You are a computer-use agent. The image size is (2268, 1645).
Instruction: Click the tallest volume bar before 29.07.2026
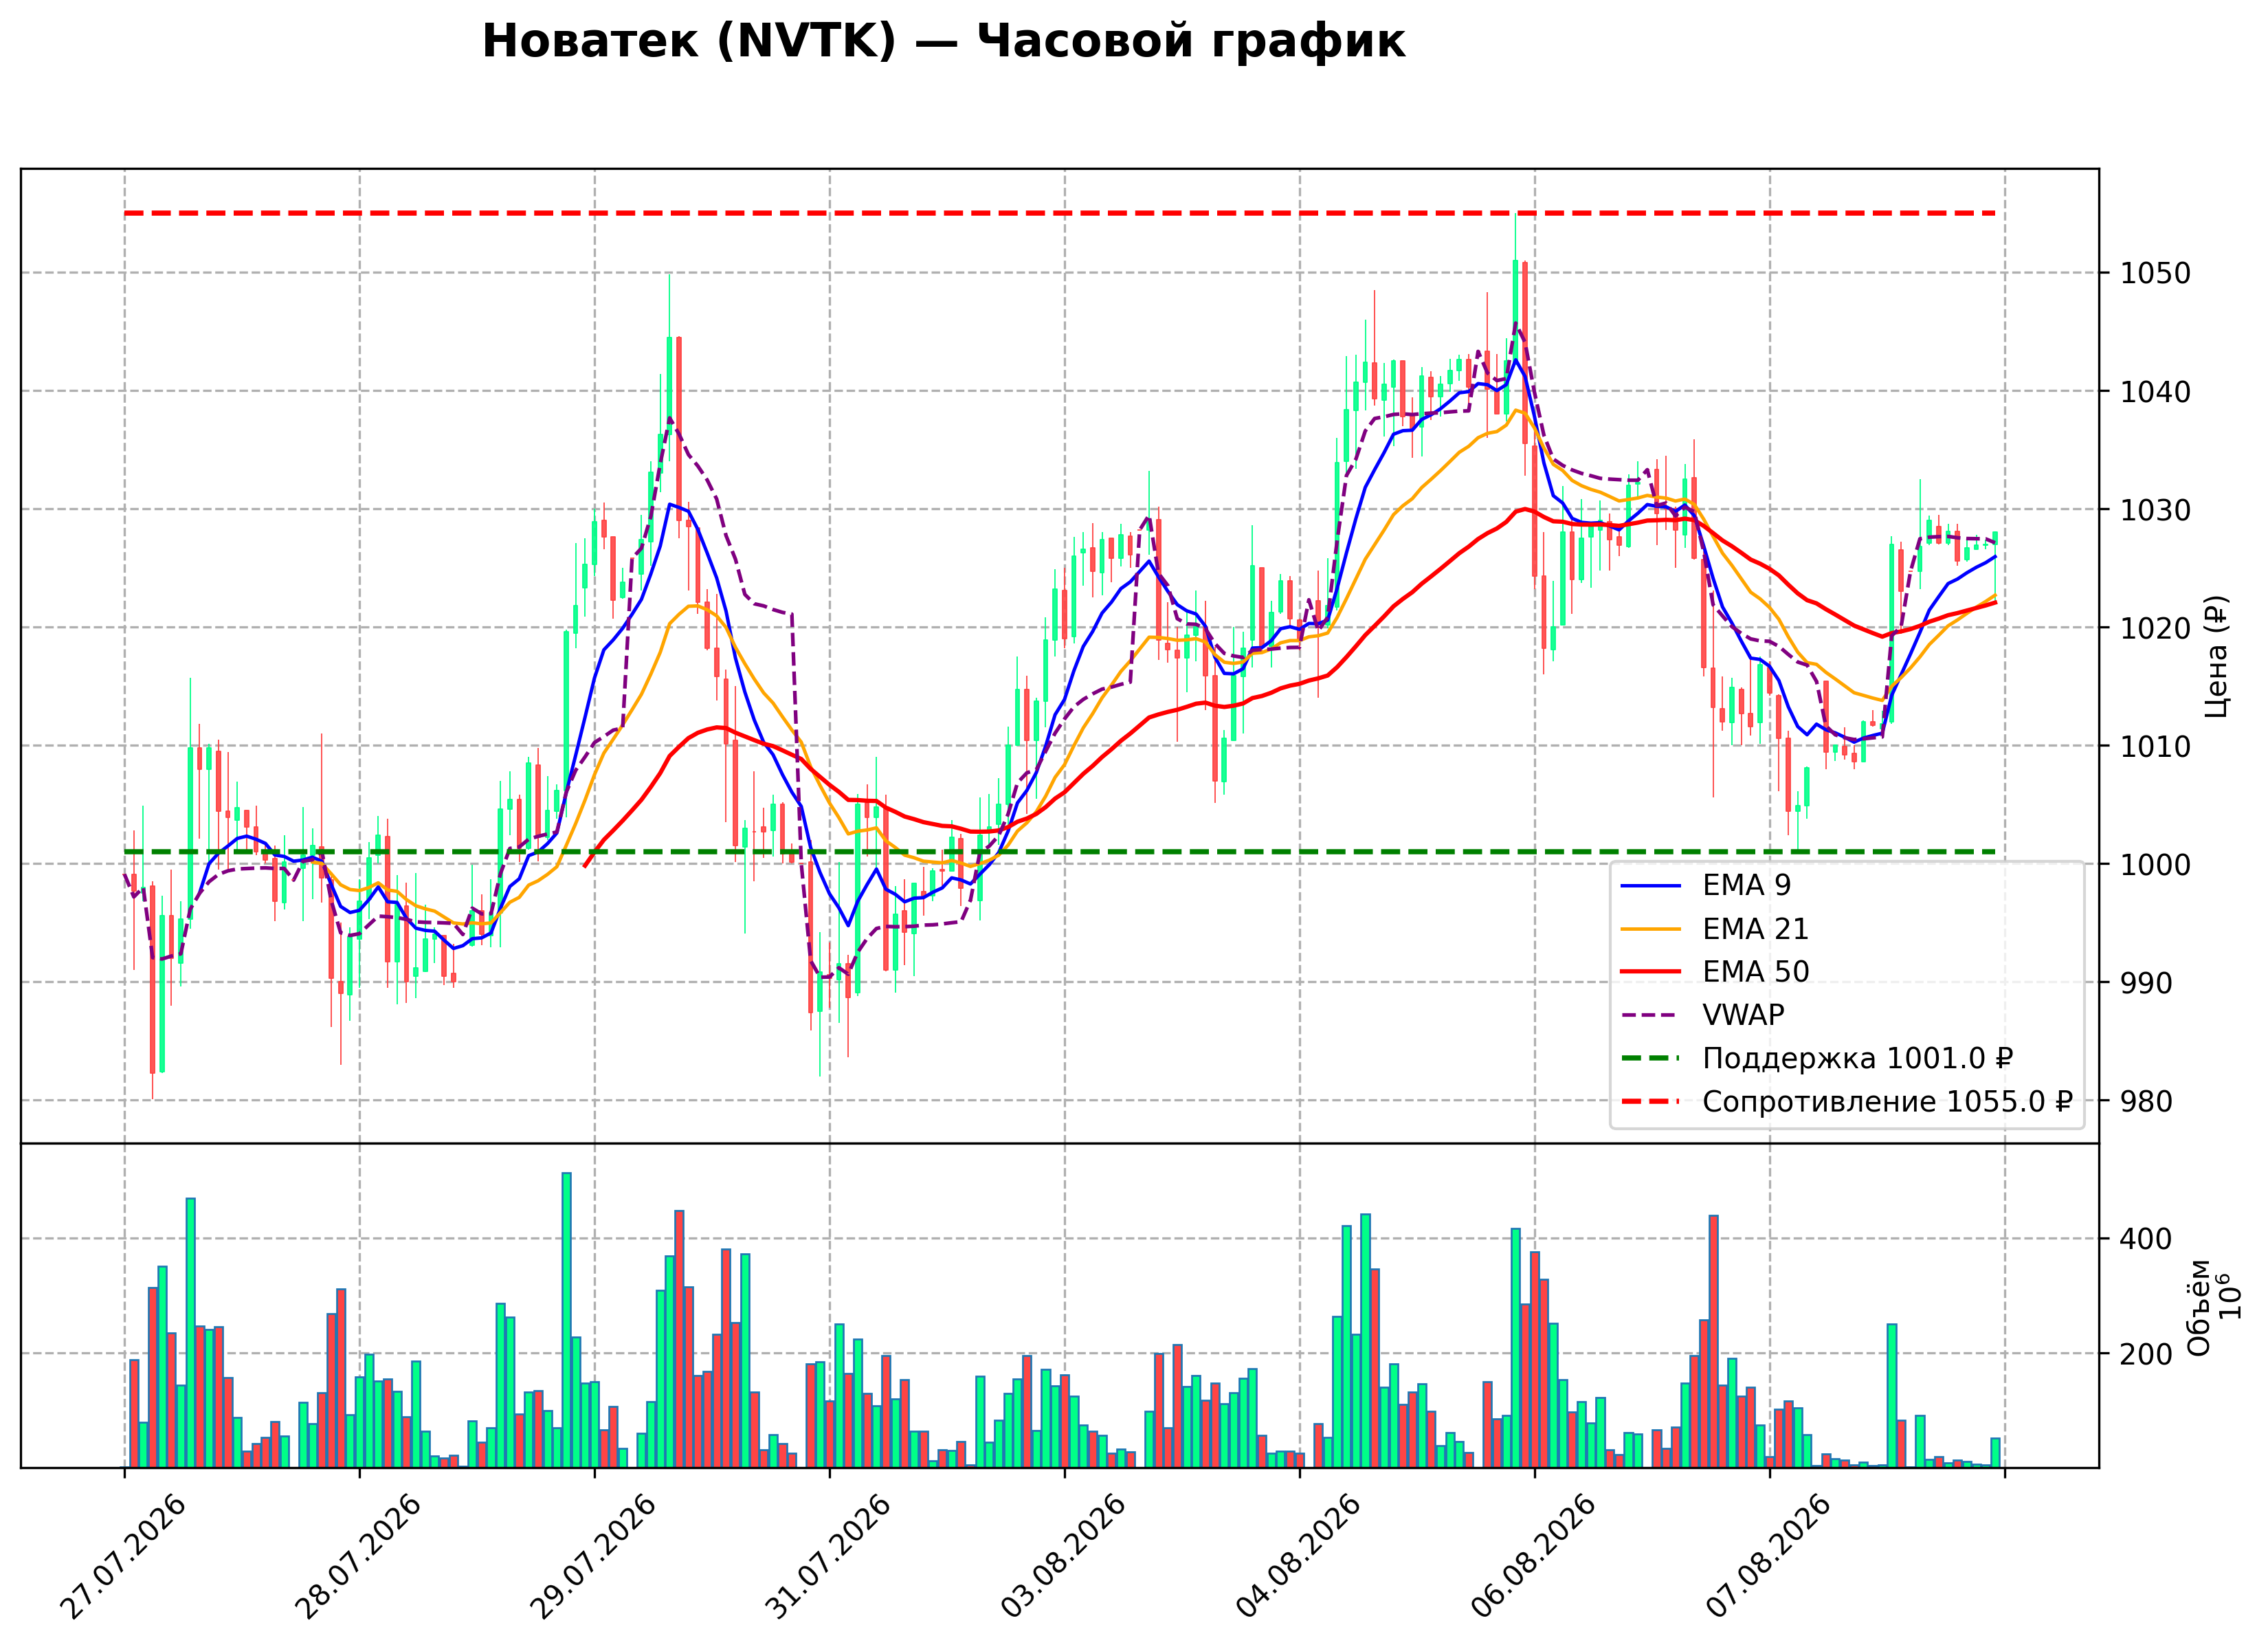[566, 1320]
